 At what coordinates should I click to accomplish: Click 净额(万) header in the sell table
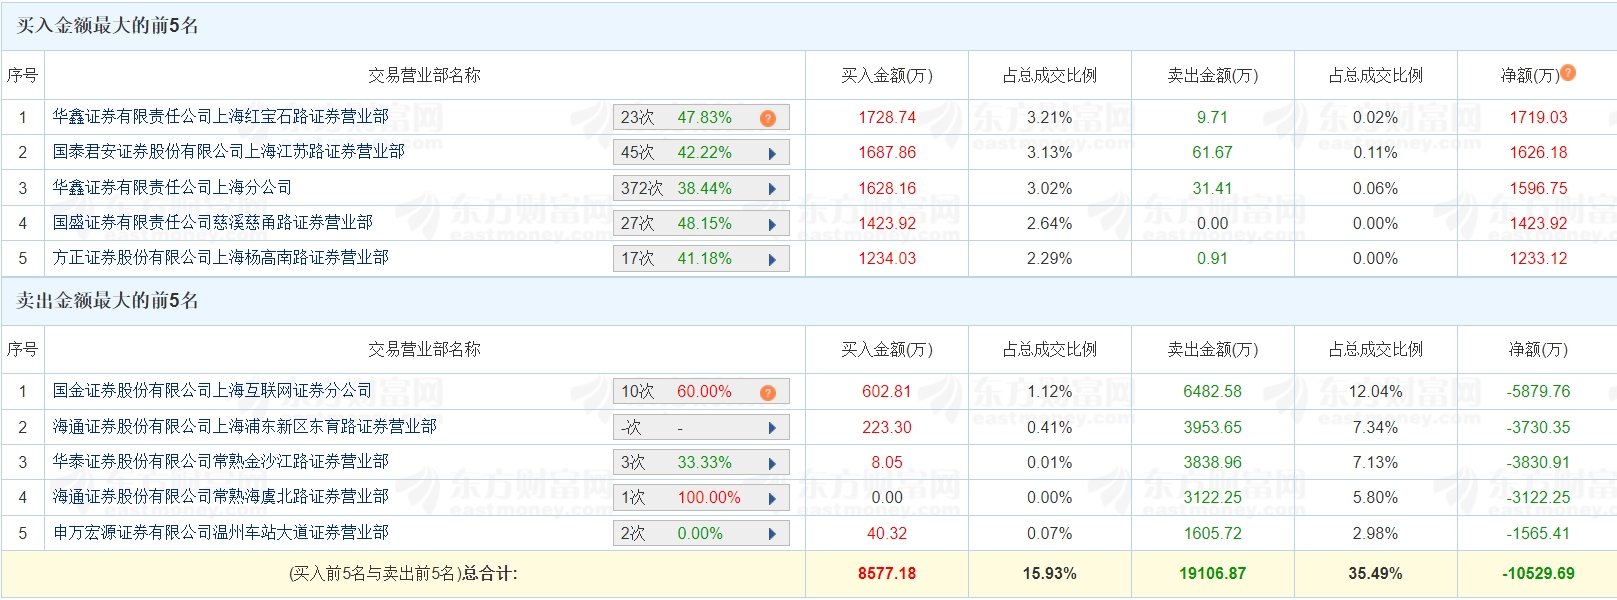(x=1538, y=349)
